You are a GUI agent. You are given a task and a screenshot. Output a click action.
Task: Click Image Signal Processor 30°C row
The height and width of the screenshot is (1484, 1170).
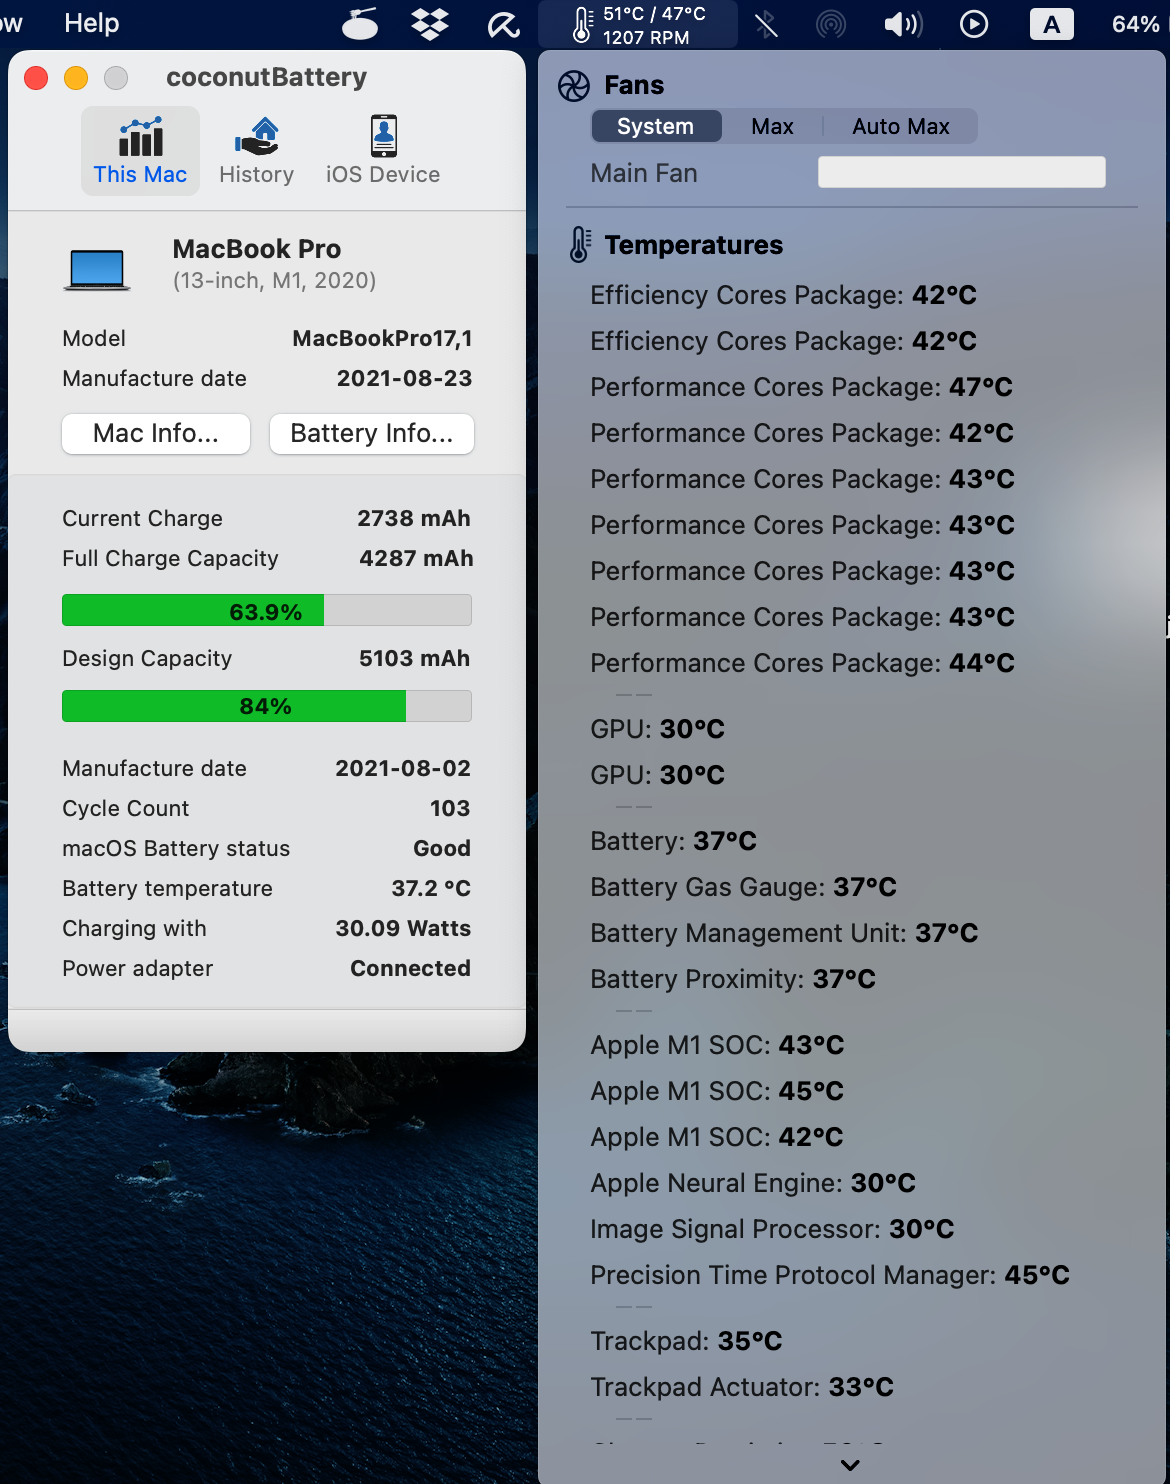click(x=772, y=1229)
